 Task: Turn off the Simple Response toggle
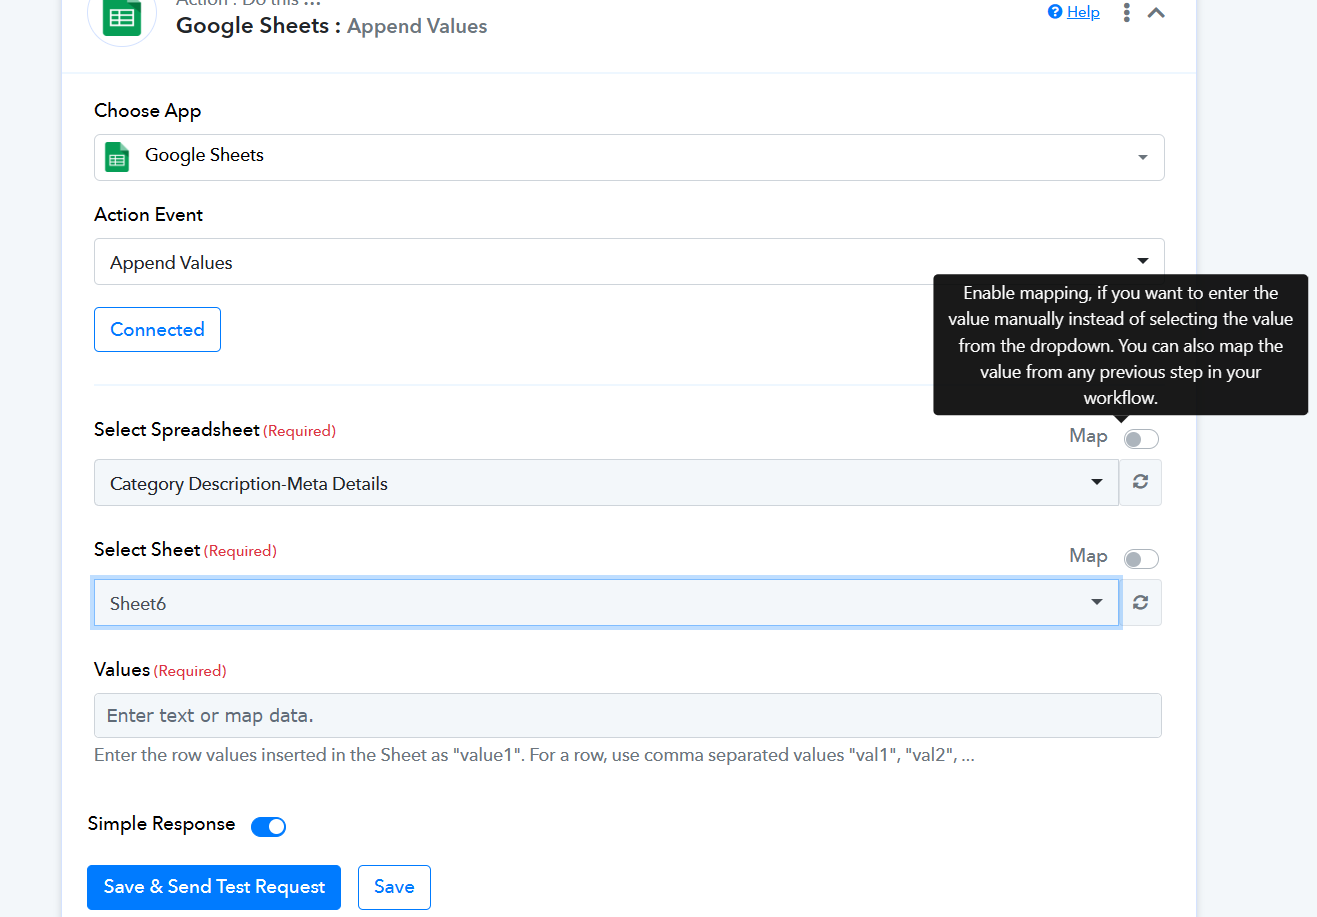coord(268,826)
